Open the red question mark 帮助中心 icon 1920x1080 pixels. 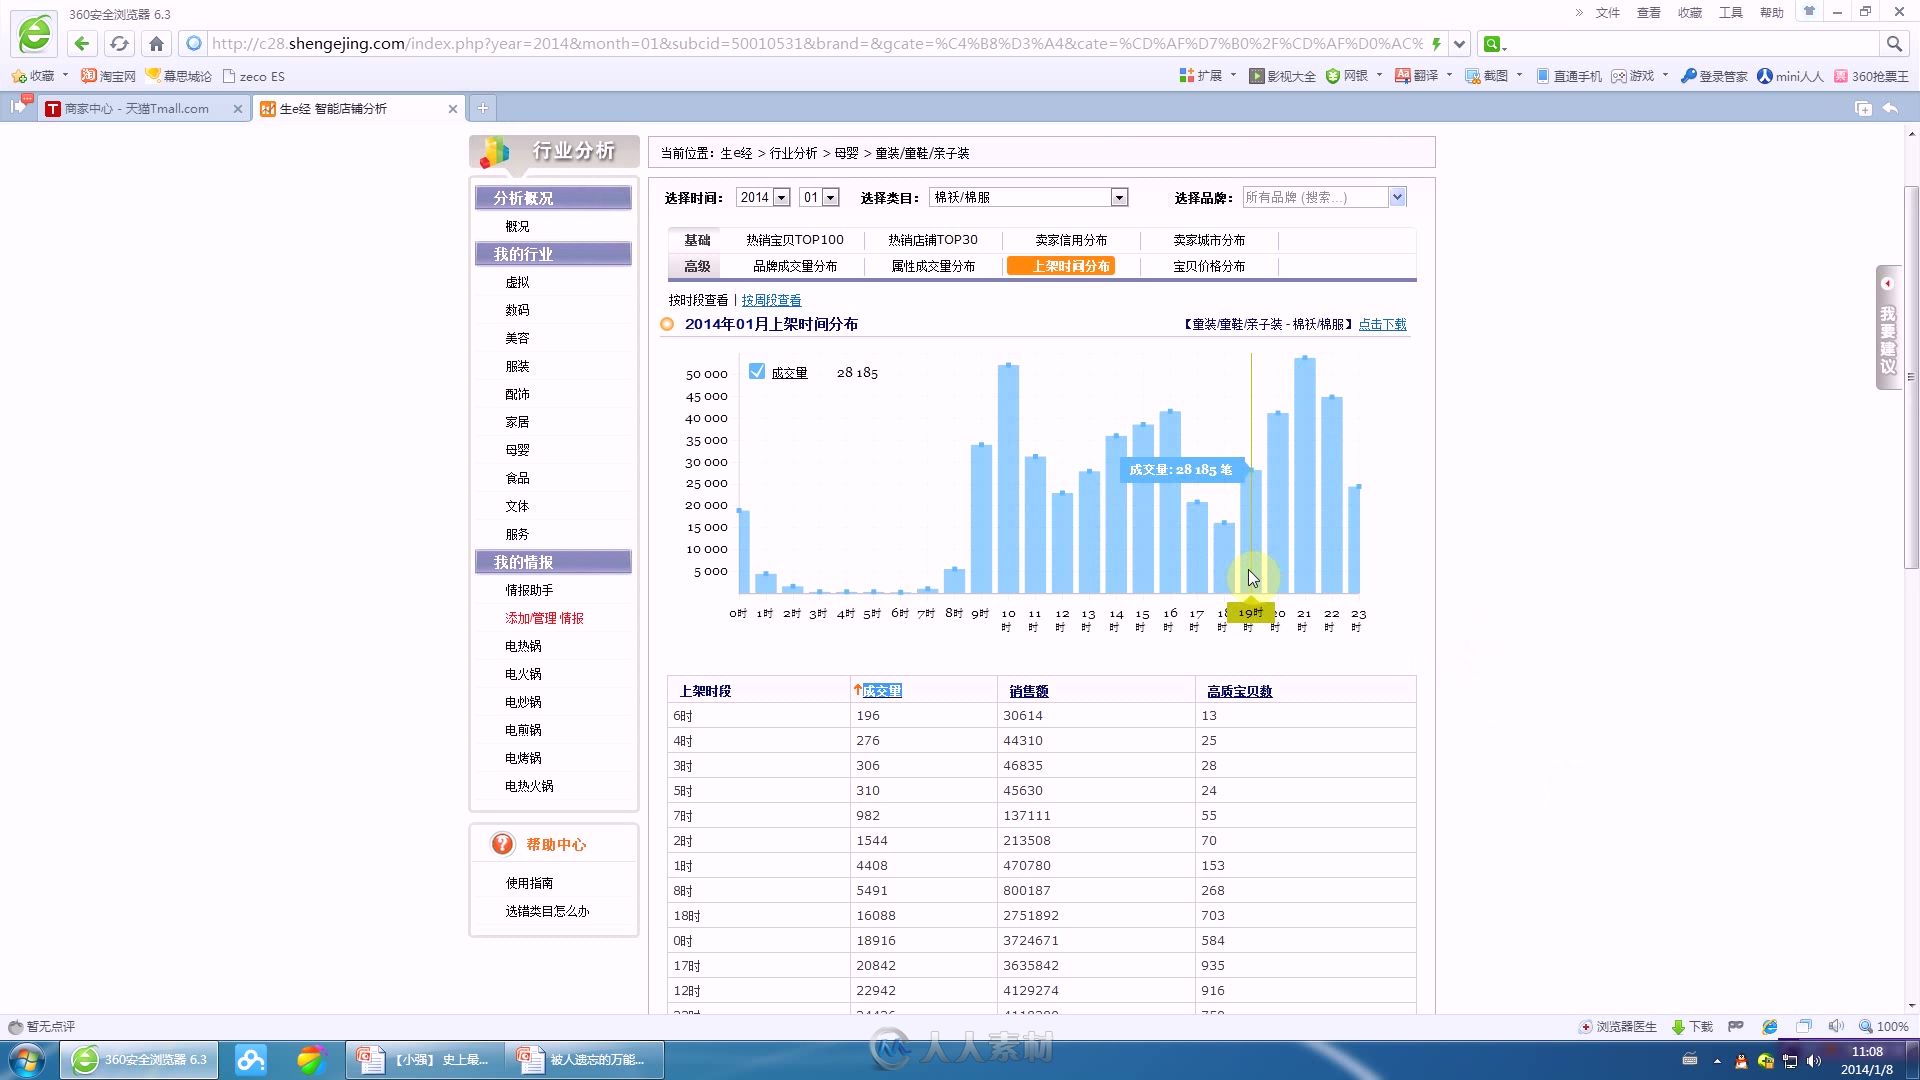502,844
